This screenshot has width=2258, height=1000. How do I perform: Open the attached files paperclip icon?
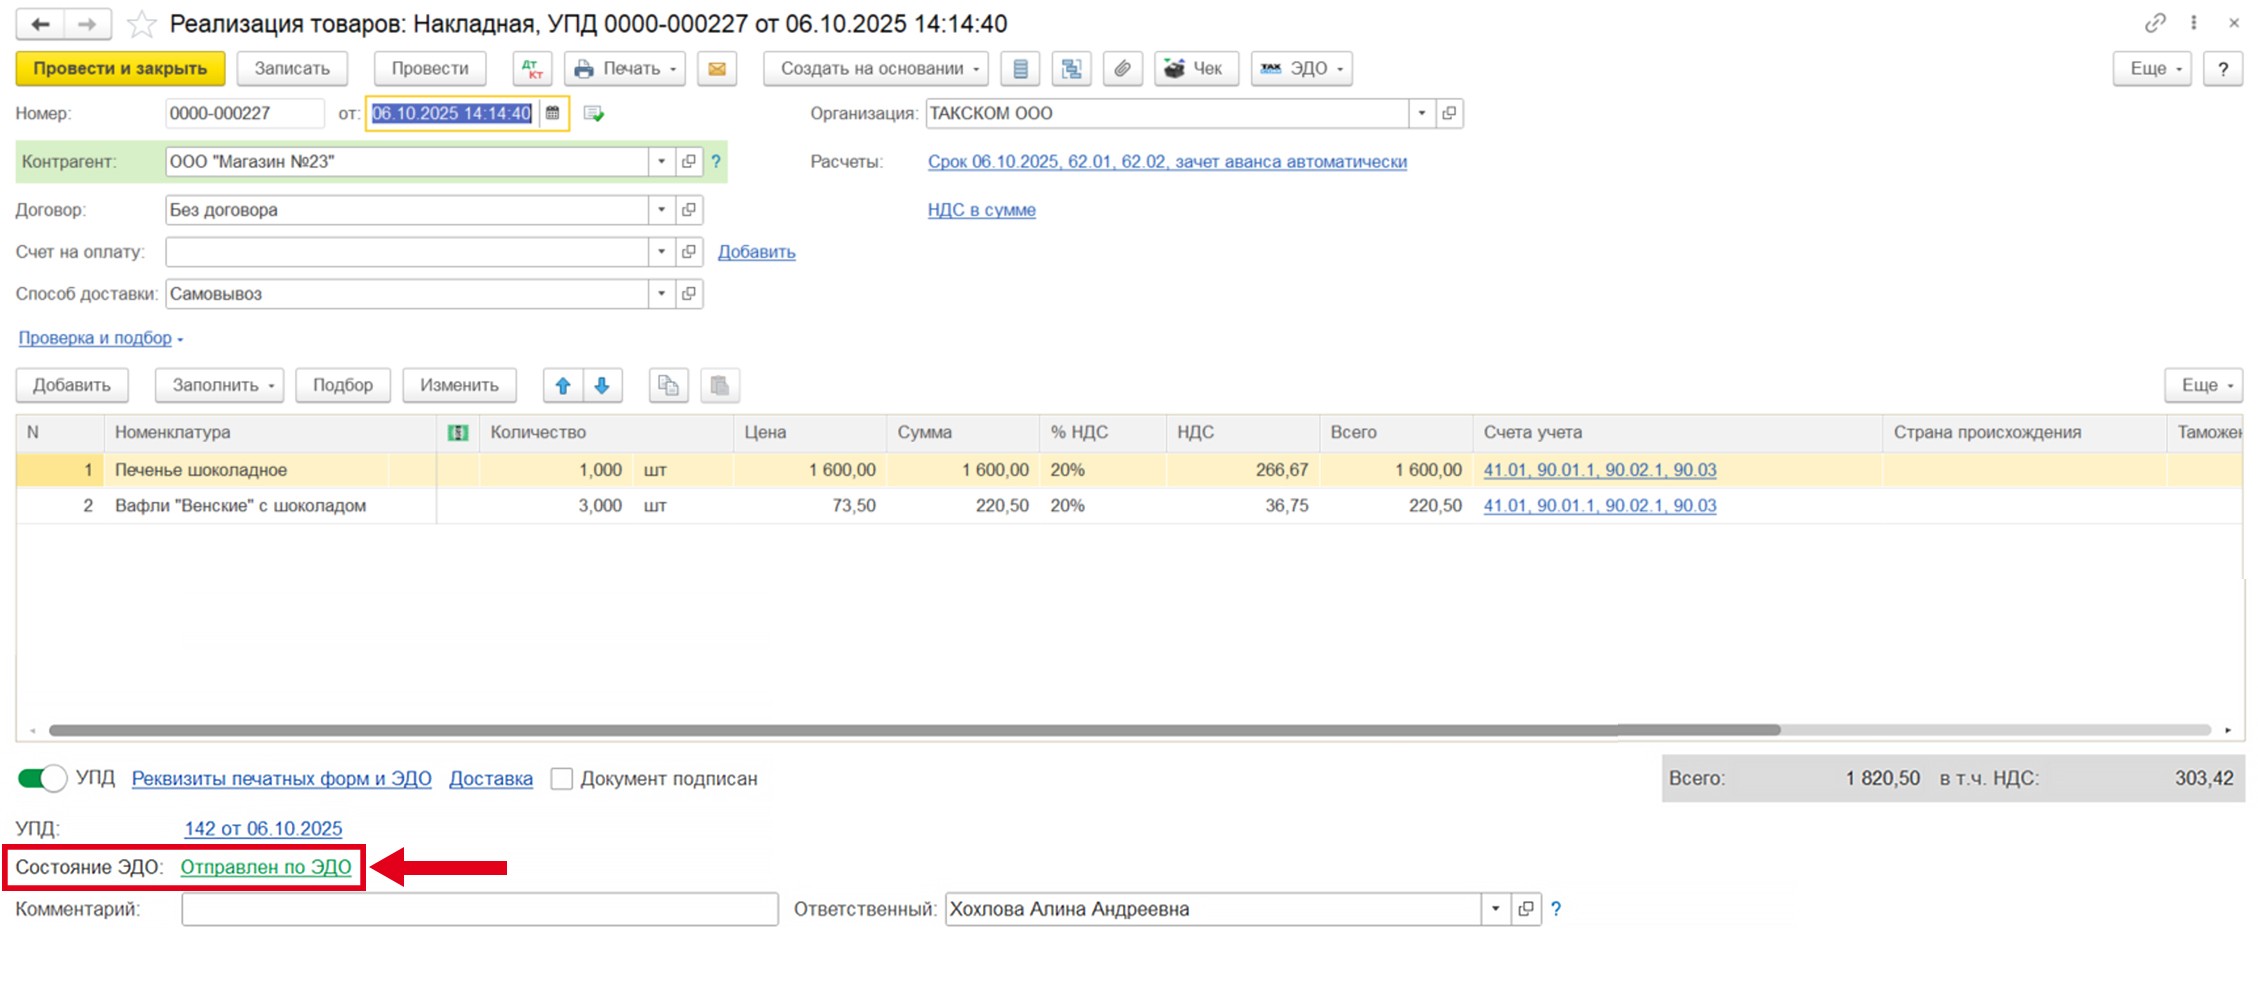(1123, 69)
